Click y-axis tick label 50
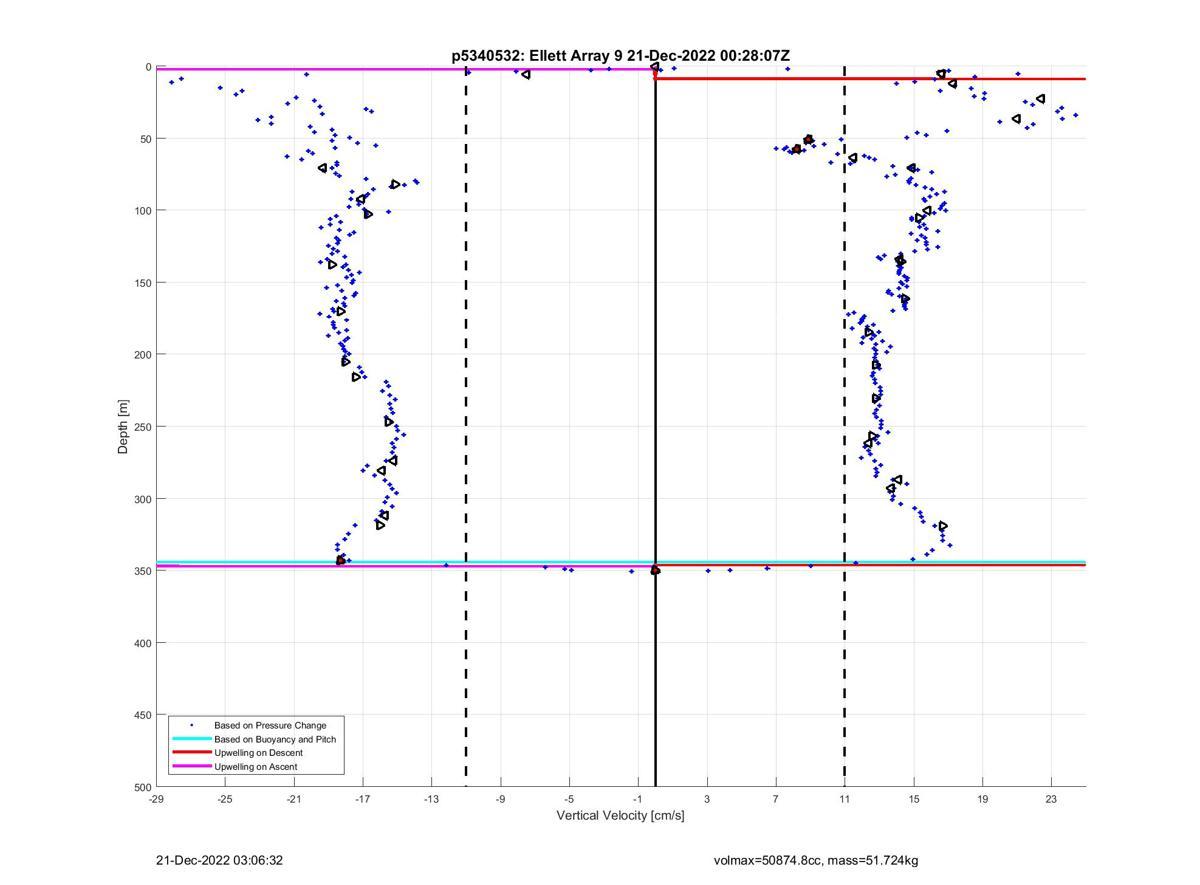This screenshot has width=1200, height=885. pos(145,139)
